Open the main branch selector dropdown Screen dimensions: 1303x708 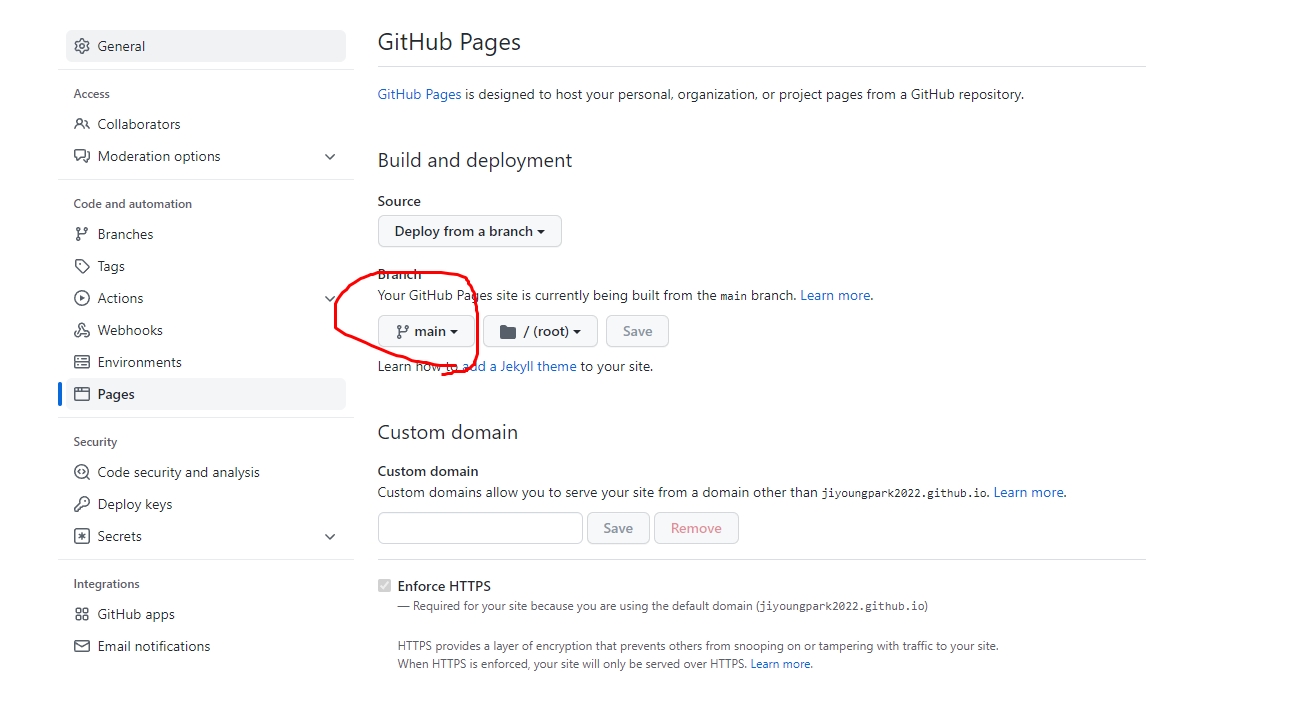click(426, 331)
